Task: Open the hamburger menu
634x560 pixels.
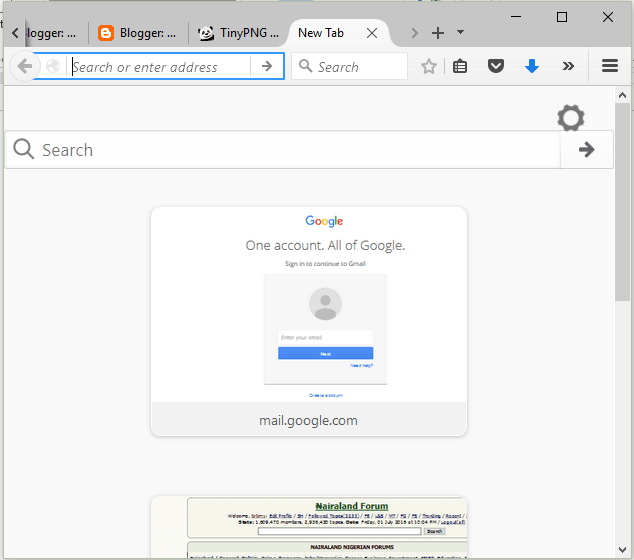Action: pos(610,66)
